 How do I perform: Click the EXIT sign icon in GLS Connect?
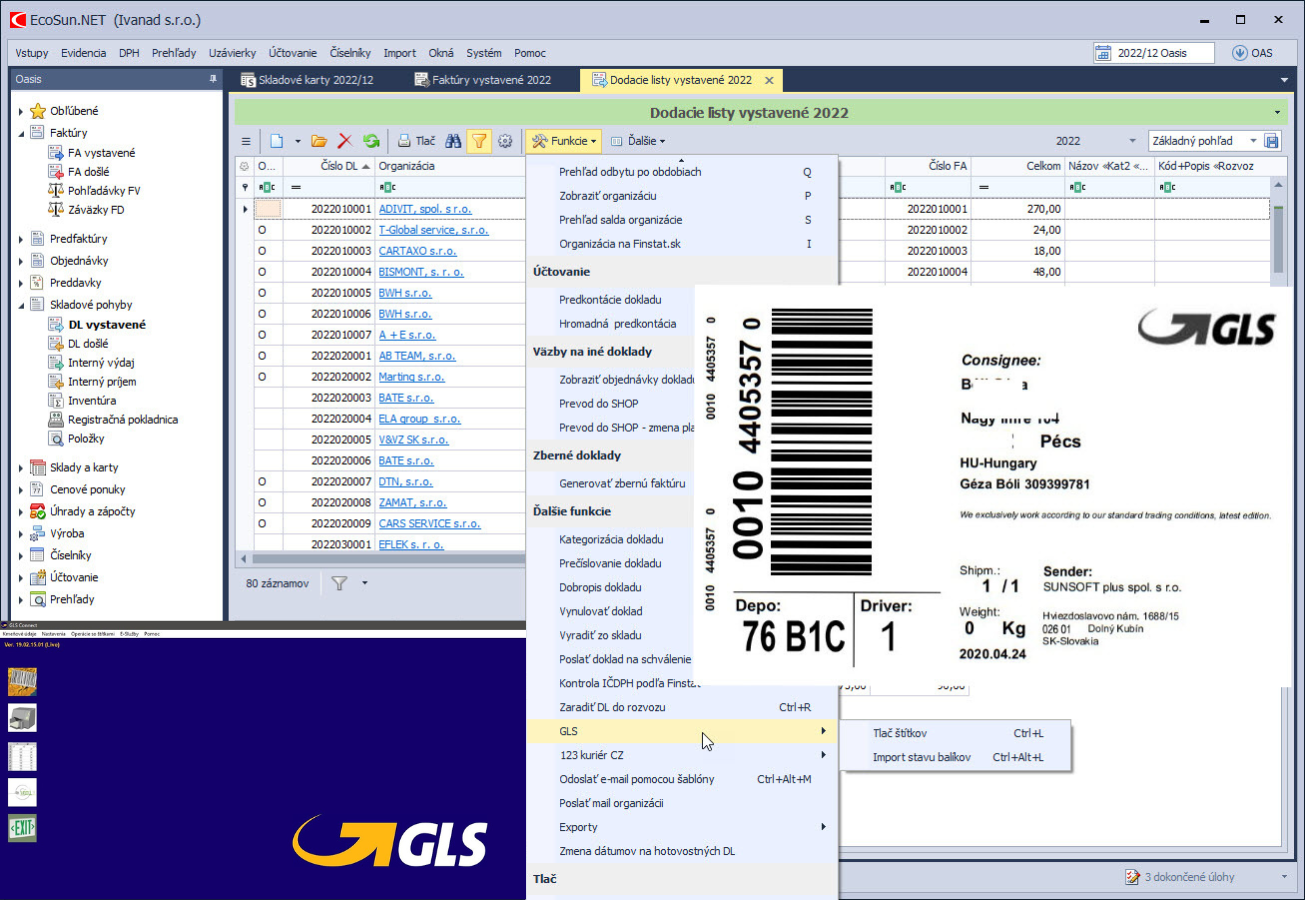22,828
